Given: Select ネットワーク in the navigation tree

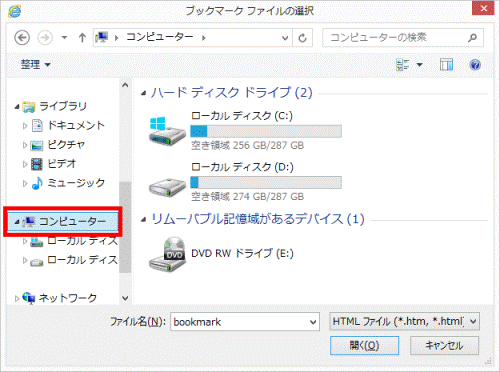Looking at the screenshot, I should click(x=68, y=298).
